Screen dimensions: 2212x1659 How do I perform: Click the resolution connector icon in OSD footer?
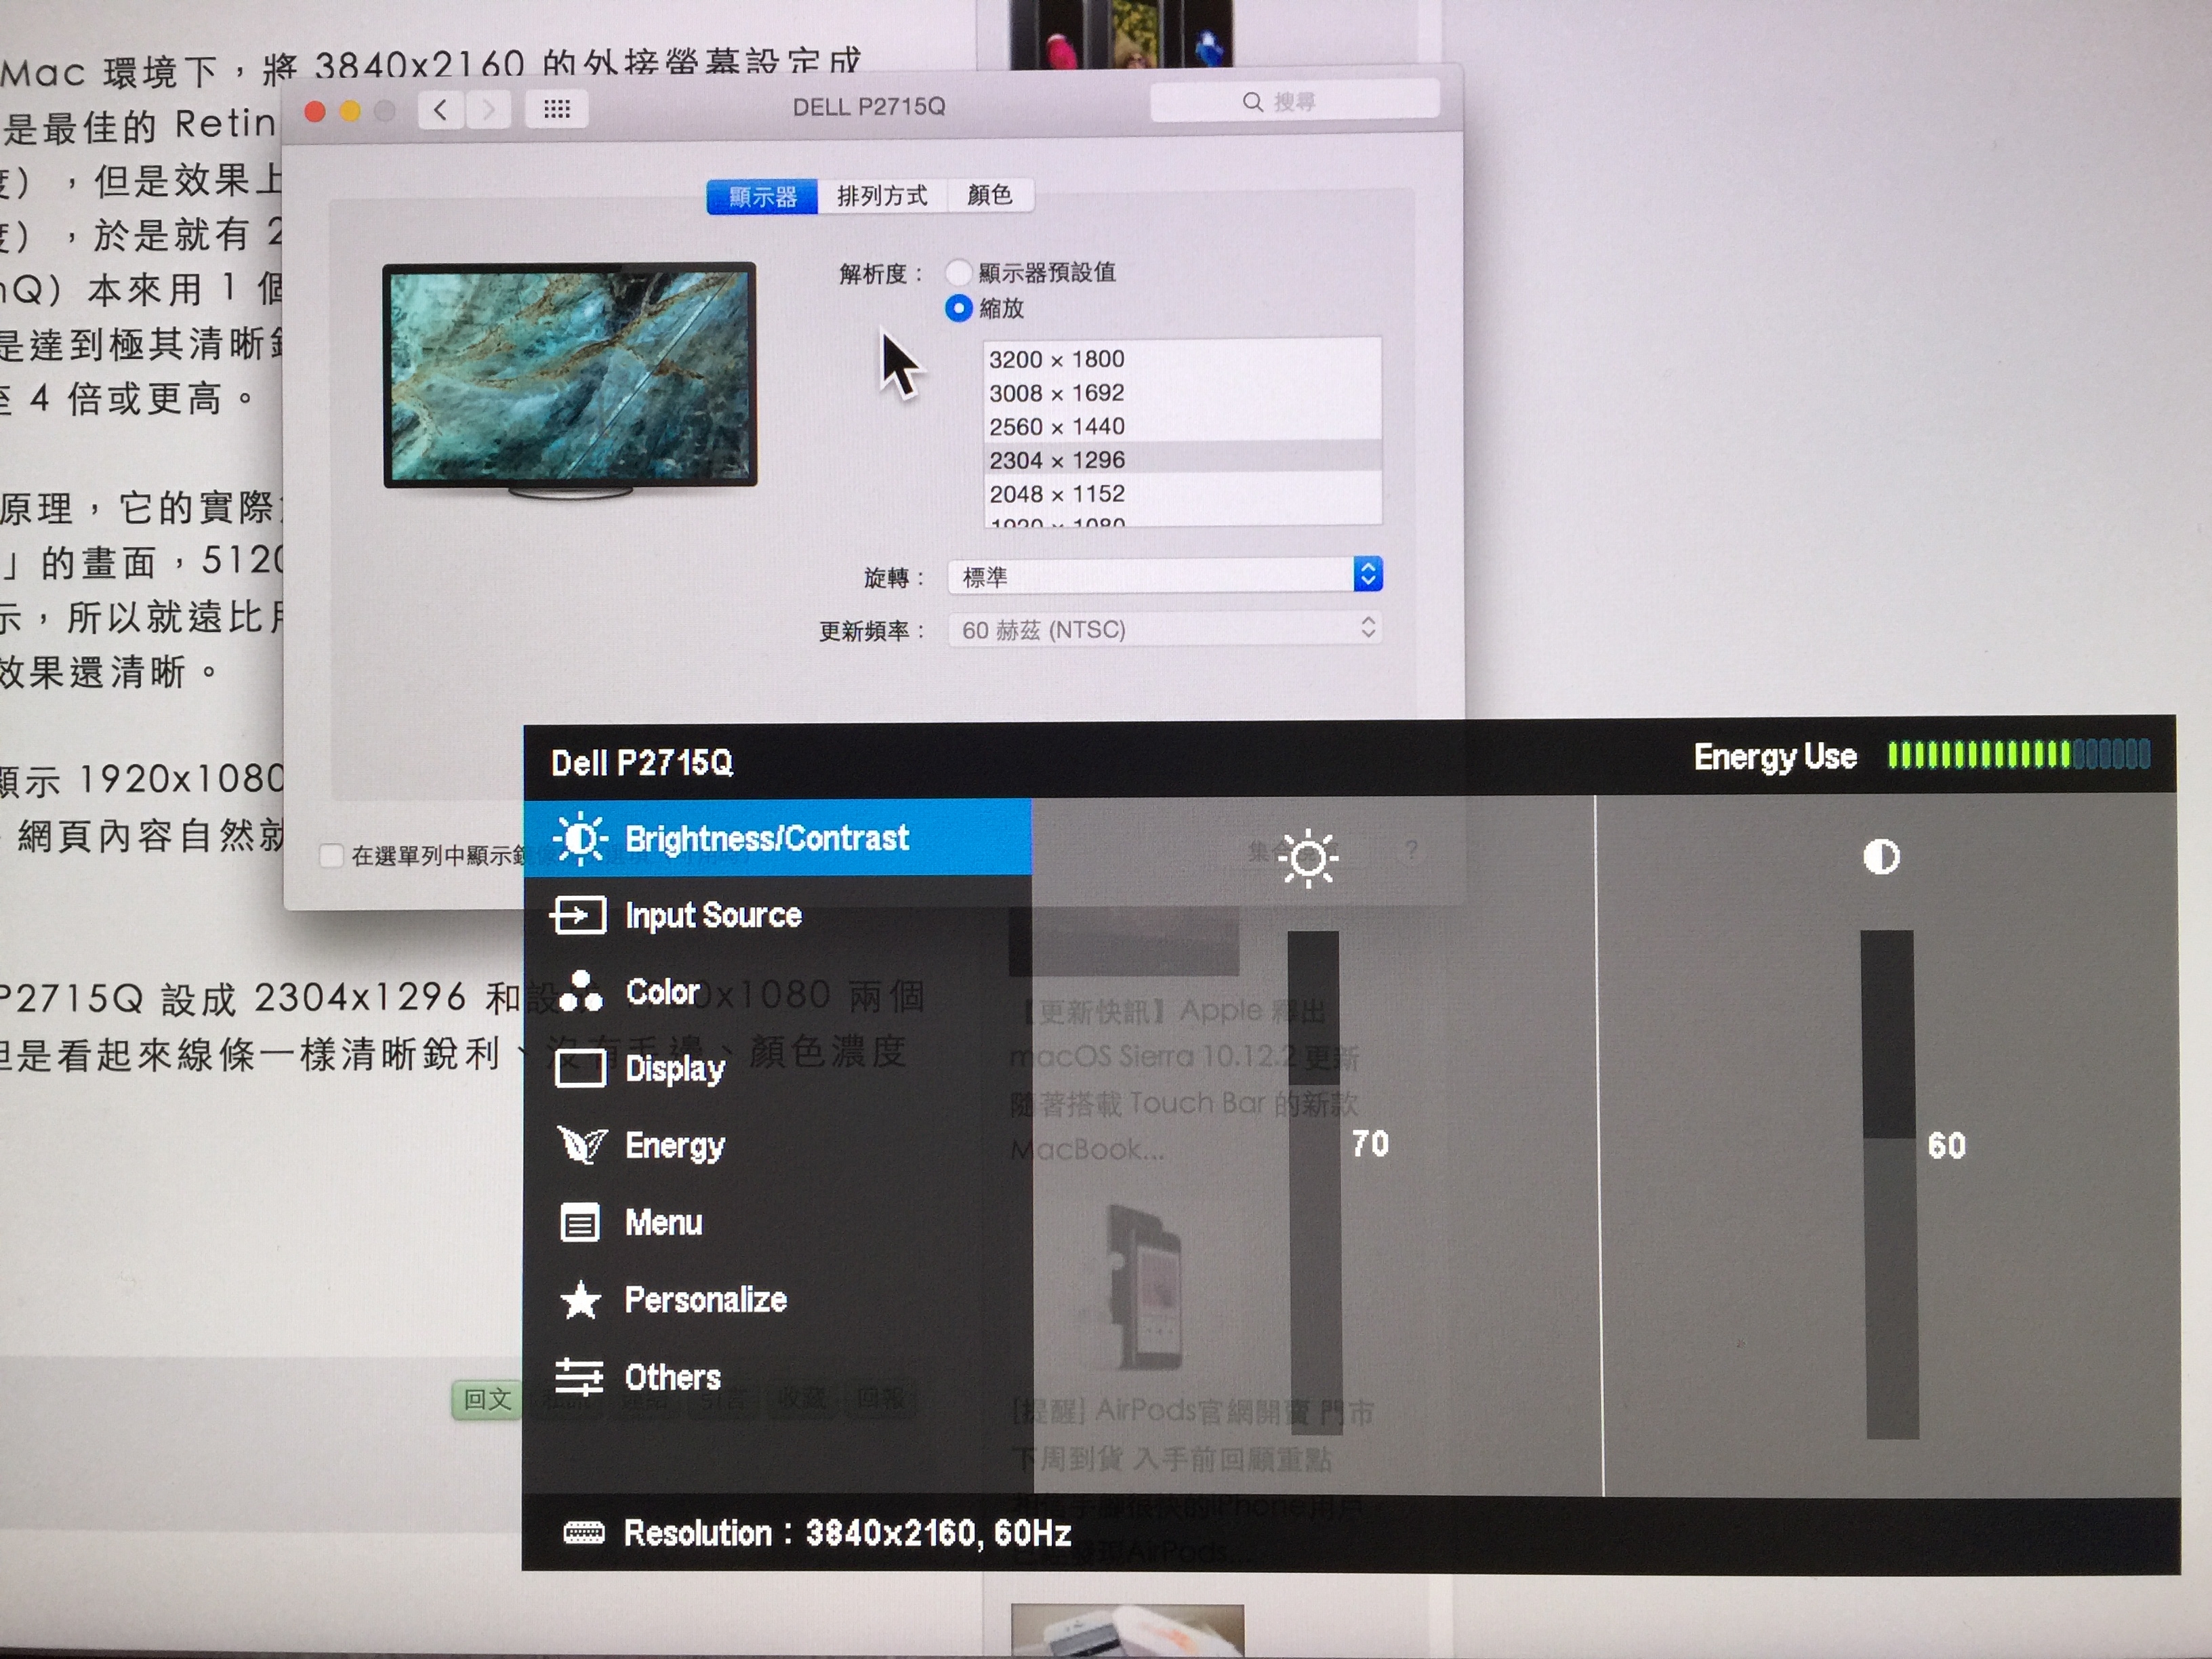(x=584, y=1532)
